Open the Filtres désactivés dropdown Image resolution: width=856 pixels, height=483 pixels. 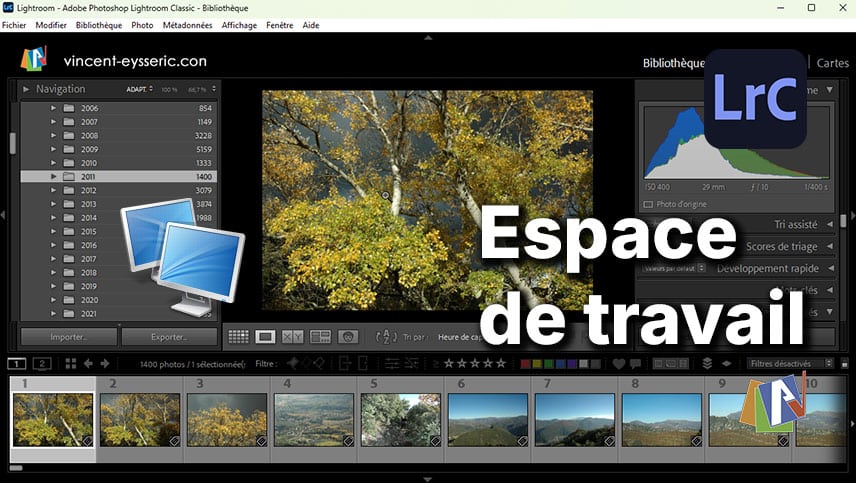pos(790,364)
